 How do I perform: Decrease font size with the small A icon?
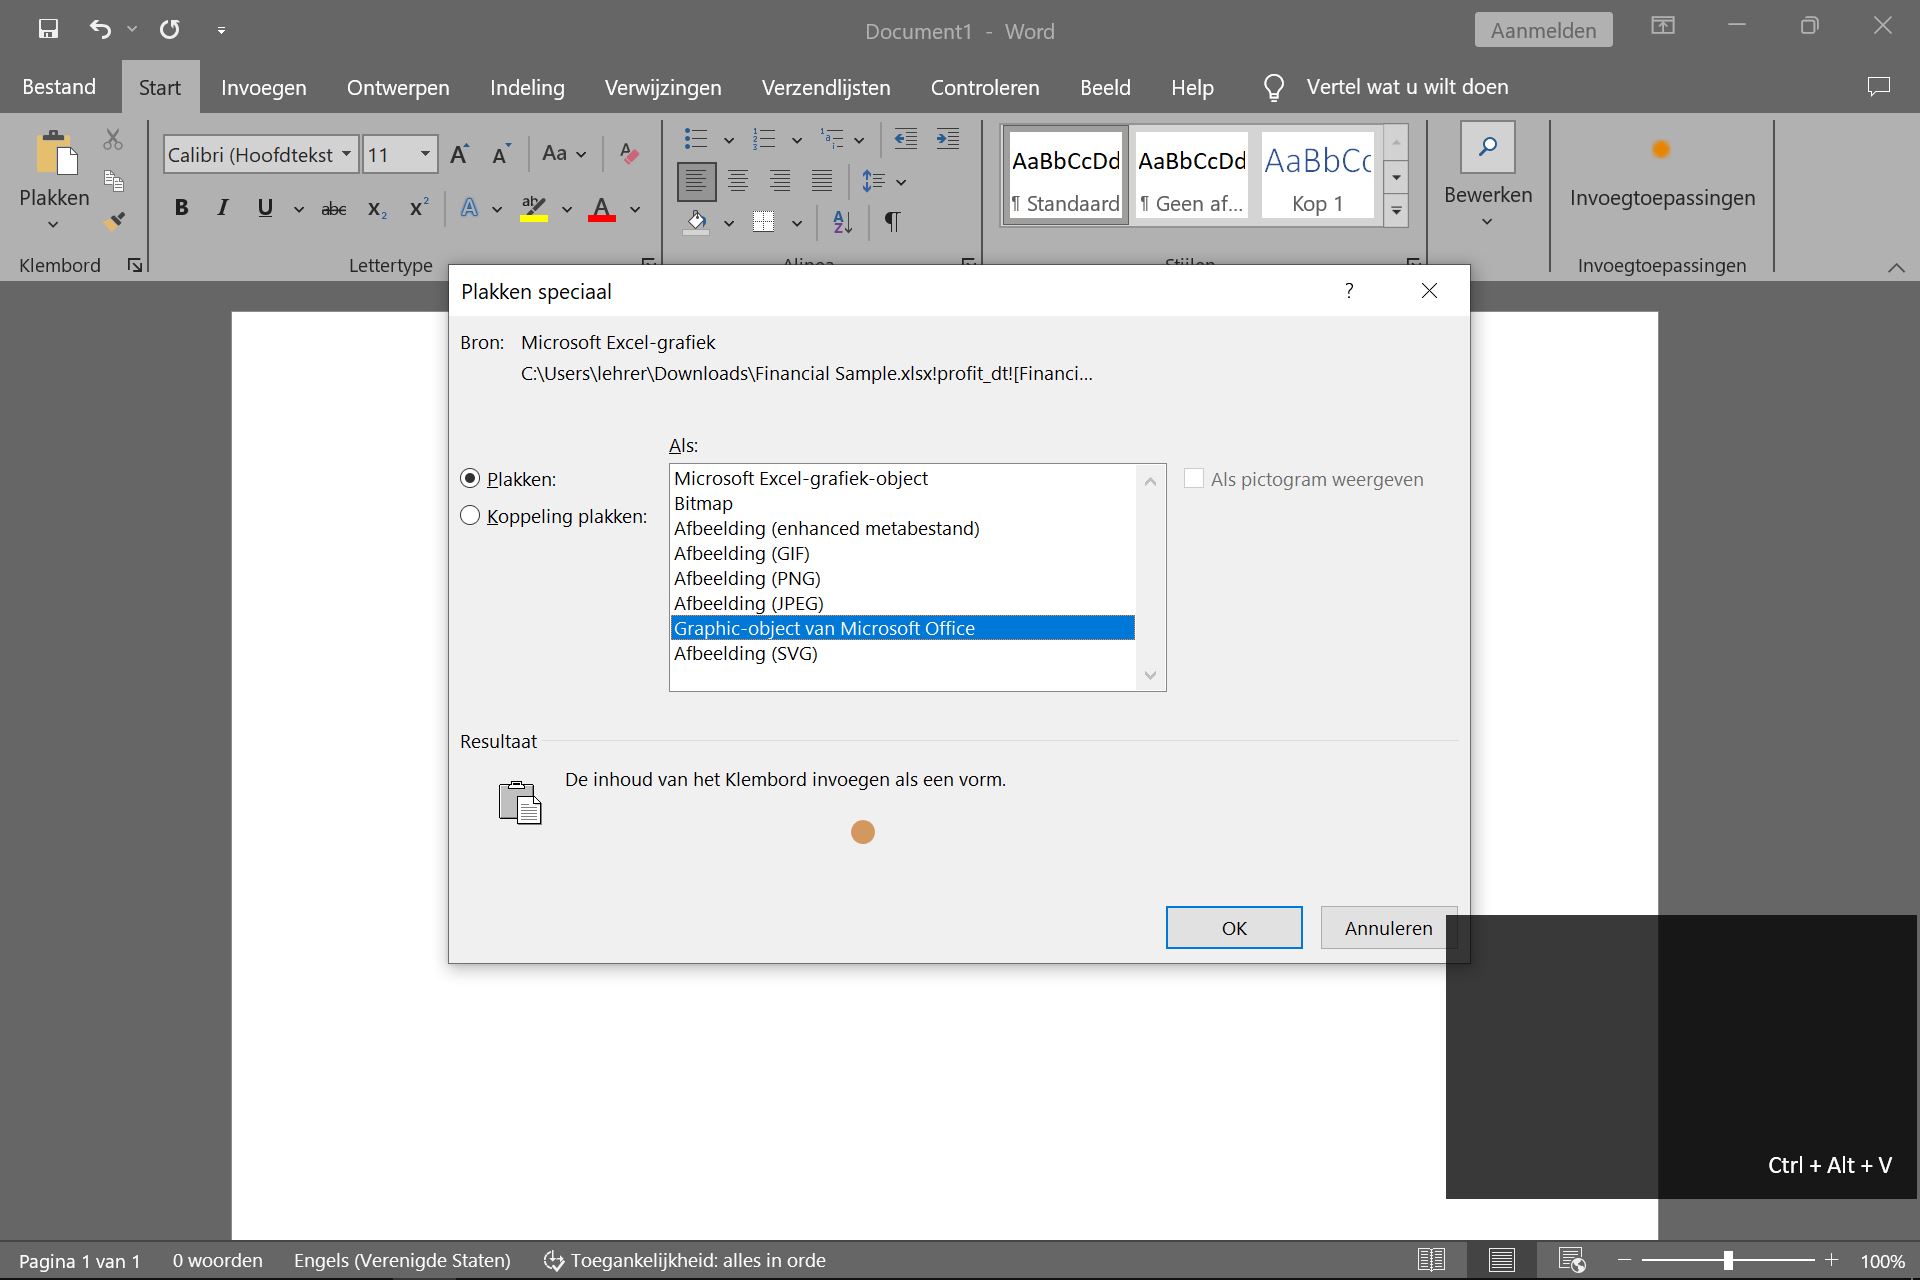(501, 154)
